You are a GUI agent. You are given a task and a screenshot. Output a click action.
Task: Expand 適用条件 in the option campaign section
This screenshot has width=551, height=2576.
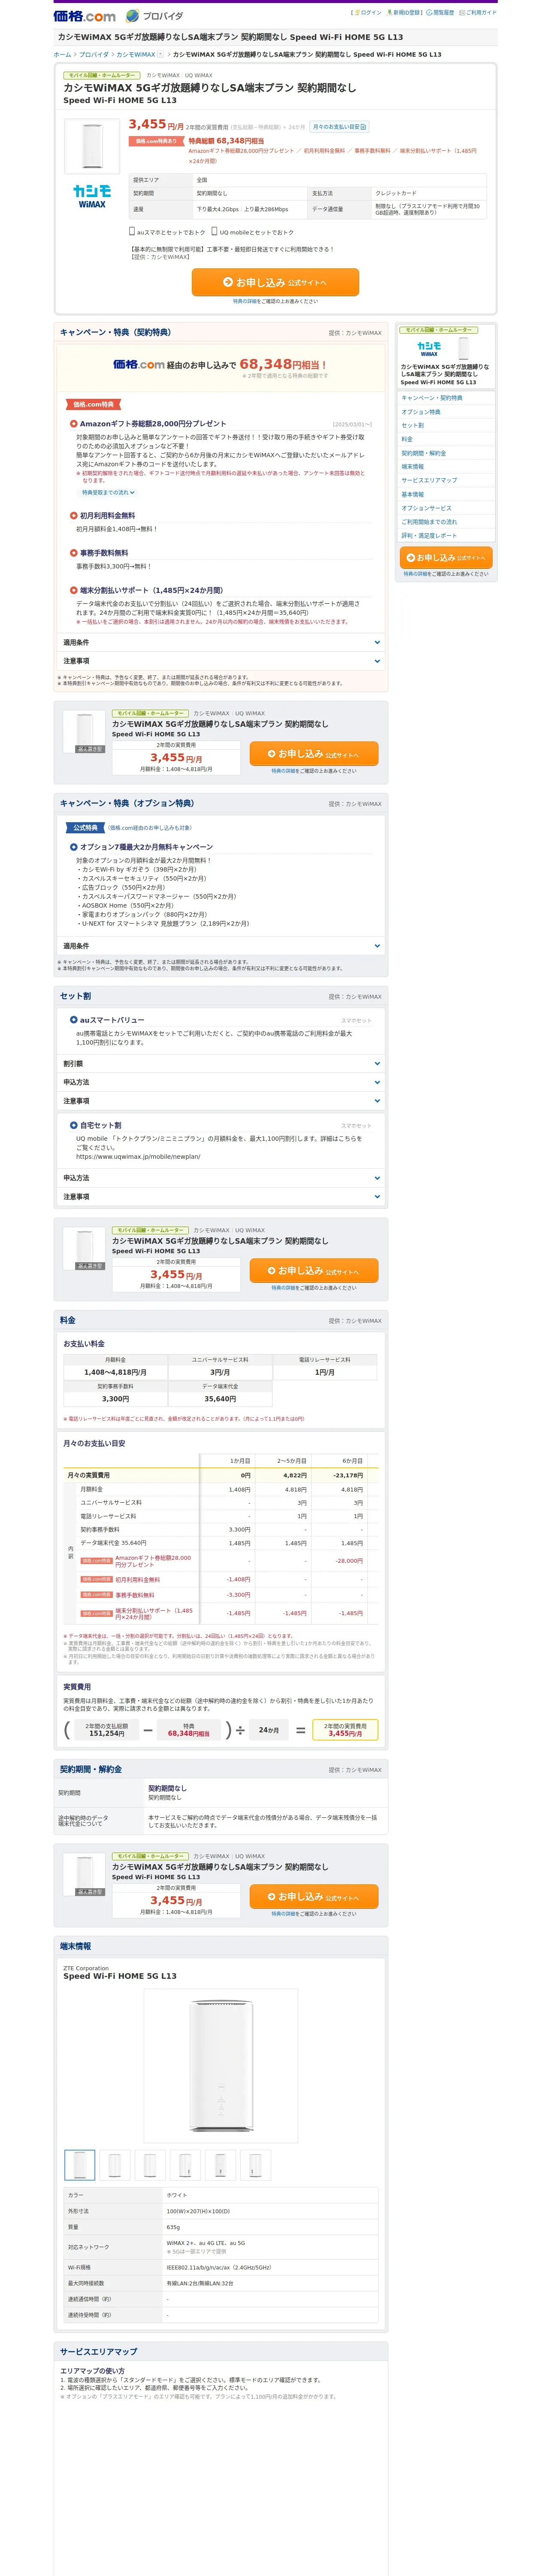click(x=221, y=946)
